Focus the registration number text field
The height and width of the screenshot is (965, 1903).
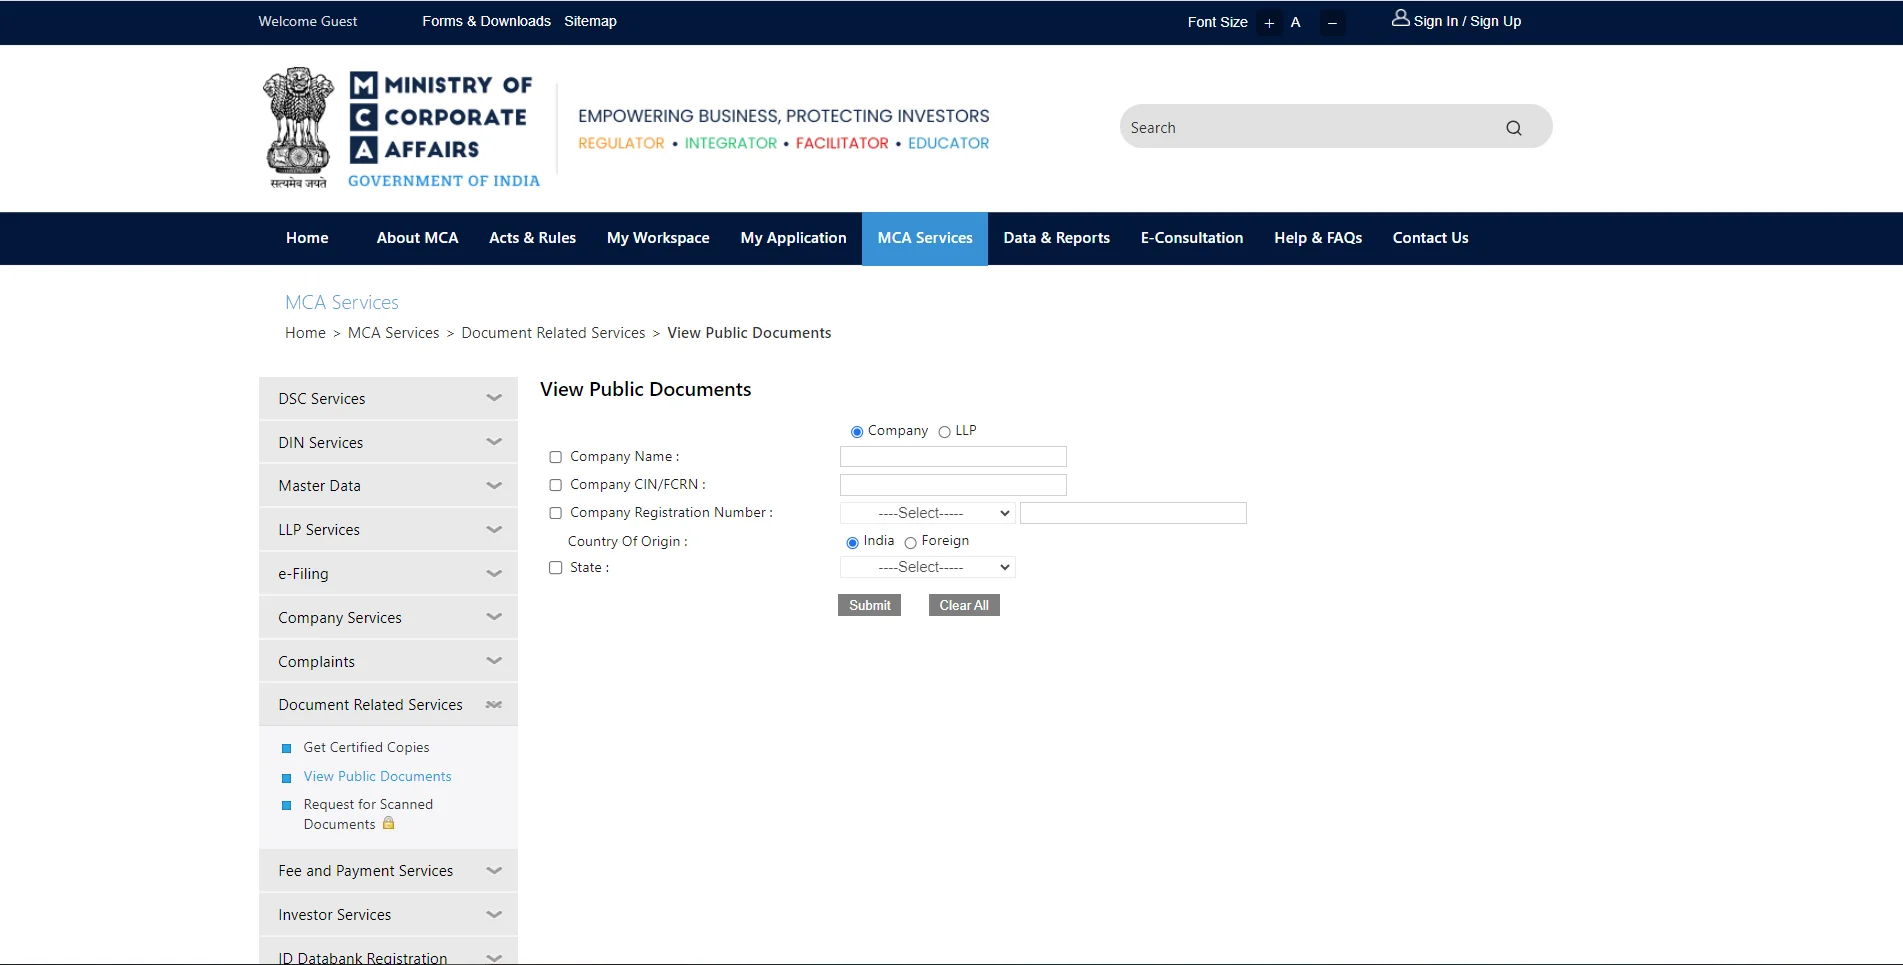click(1133, 513)
